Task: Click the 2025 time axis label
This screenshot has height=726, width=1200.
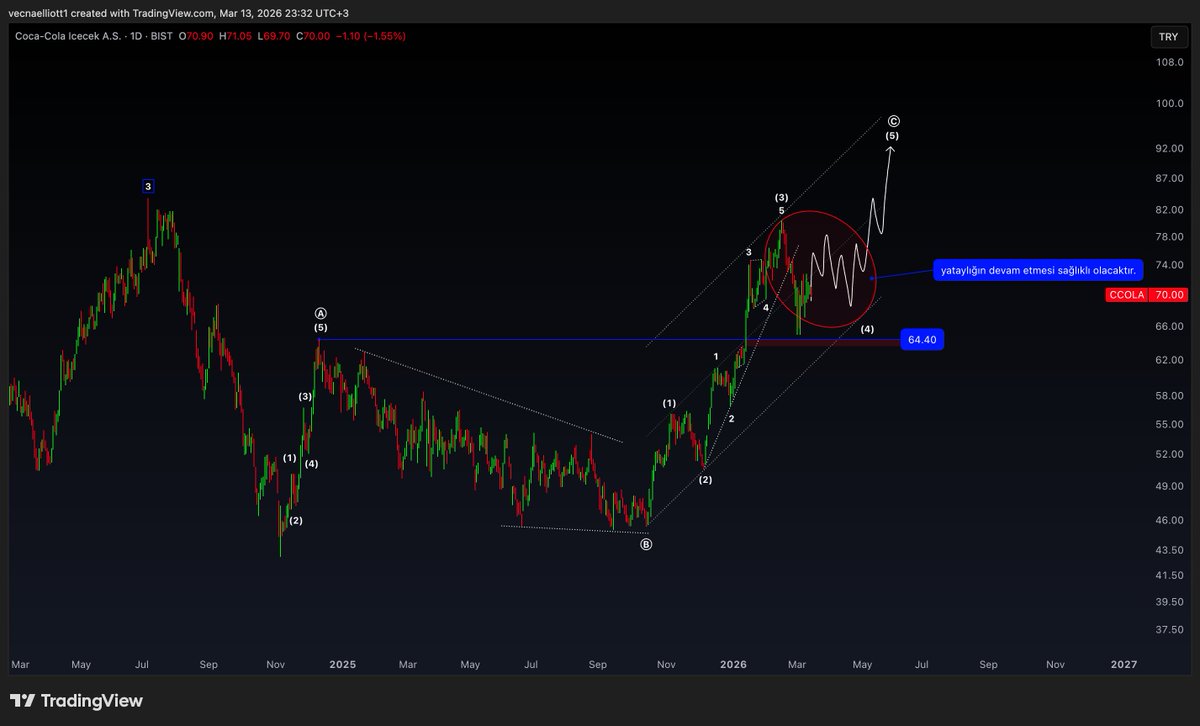Action: point(343,663)
